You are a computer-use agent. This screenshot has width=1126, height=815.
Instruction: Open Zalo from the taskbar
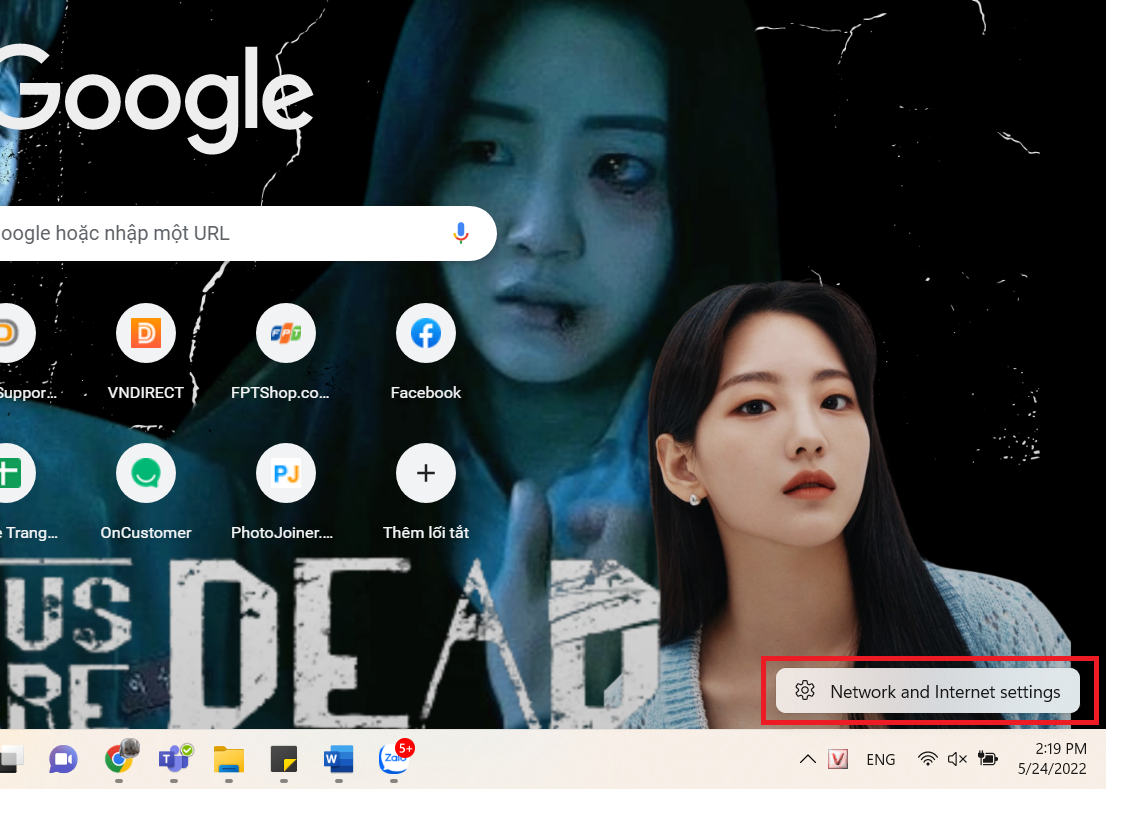coord(394,758)
